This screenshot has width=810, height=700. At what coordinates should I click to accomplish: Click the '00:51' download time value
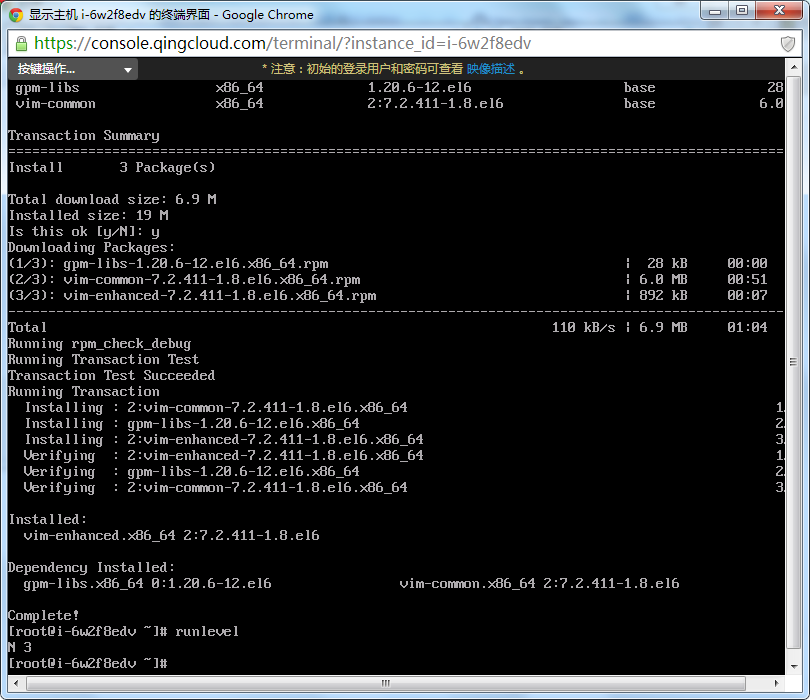point(747,279)
